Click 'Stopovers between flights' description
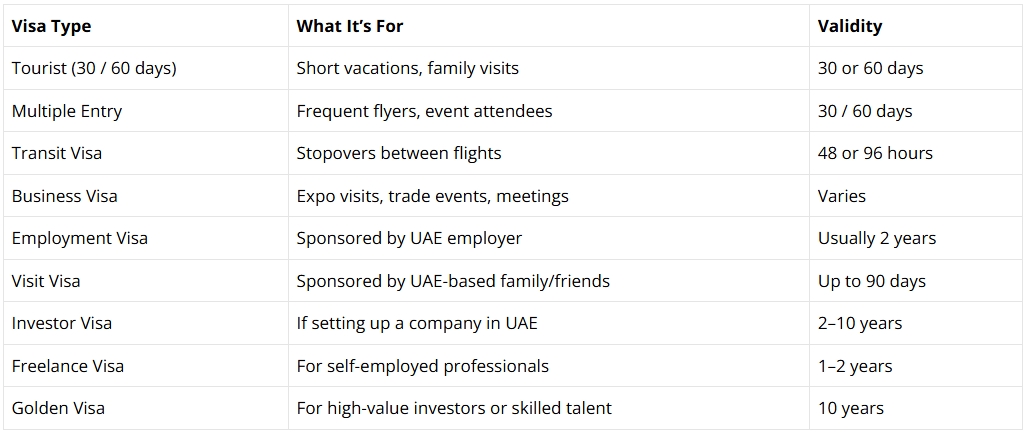The image size is (1029, 435). (x=398, y=153)
